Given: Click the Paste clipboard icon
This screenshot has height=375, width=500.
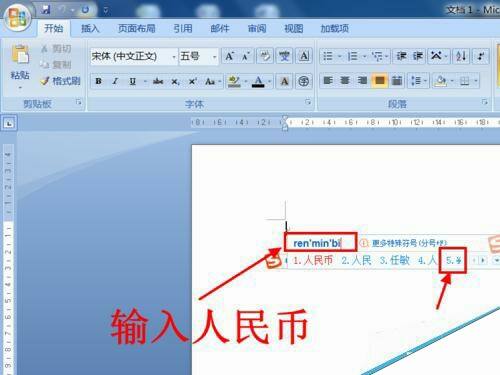Looking at the screenshot, I should [x=20, y=54].
